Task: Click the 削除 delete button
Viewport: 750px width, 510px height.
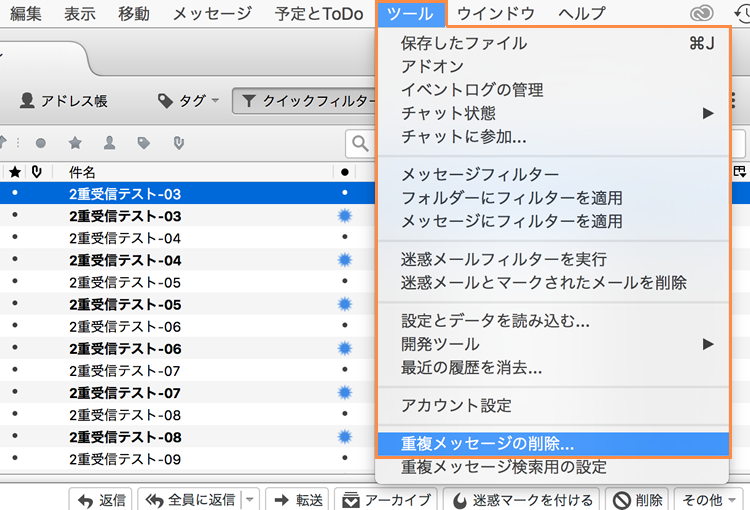Action: point(637,500)
